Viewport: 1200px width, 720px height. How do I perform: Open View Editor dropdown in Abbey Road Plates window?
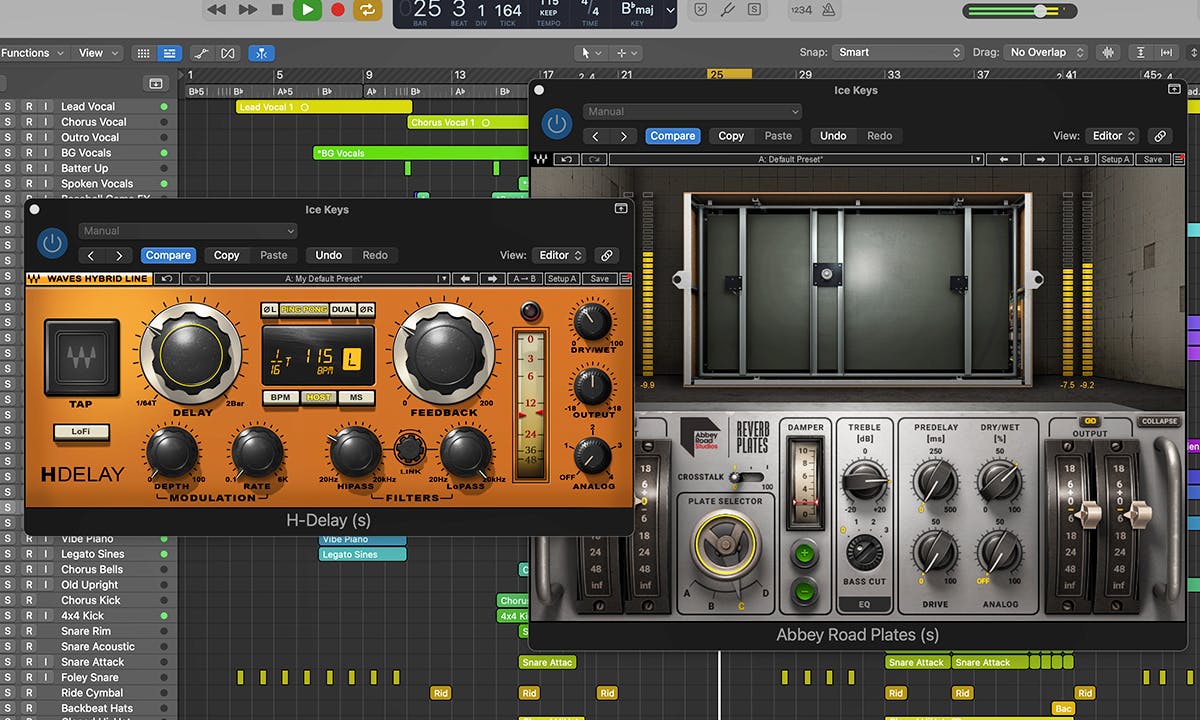(1114, 136)
